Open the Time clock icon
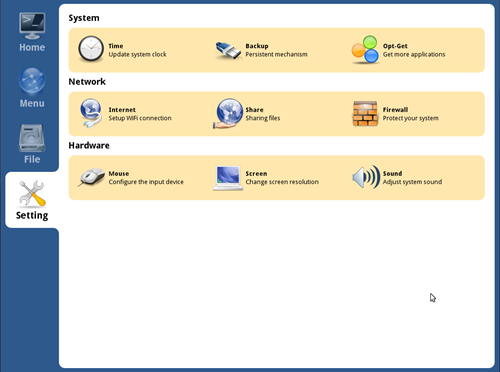 click(91, 49)
